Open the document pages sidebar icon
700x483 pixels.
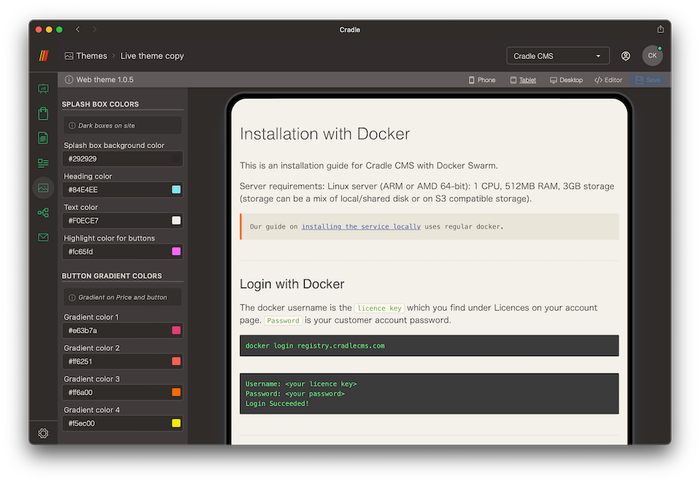43,138
